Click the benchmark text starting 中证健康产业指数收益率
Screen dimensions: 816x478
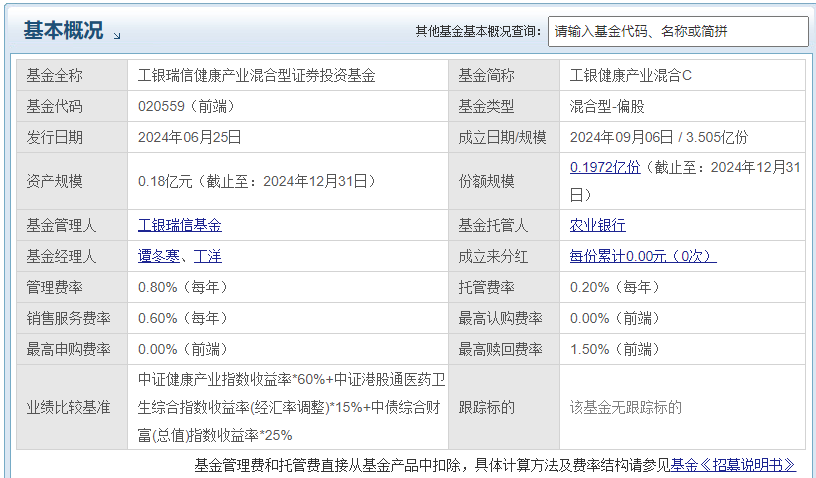291,407
